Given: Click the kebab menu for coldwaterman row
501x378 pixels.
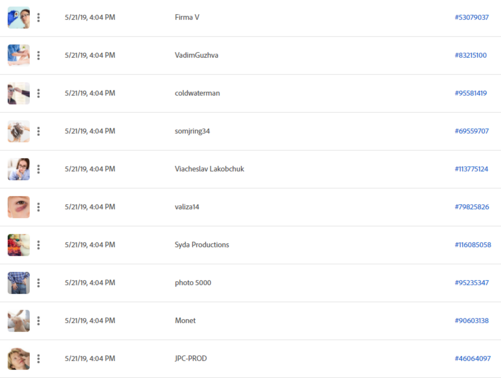Looking at the screenshot, I should [38, 93].
